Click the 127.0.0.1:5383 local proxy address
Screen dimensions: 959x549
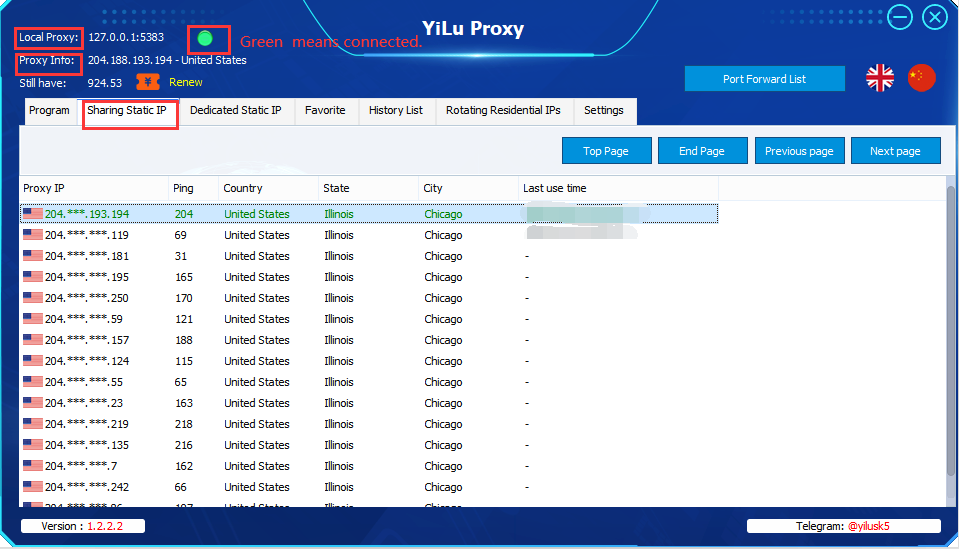click(126, 37)
